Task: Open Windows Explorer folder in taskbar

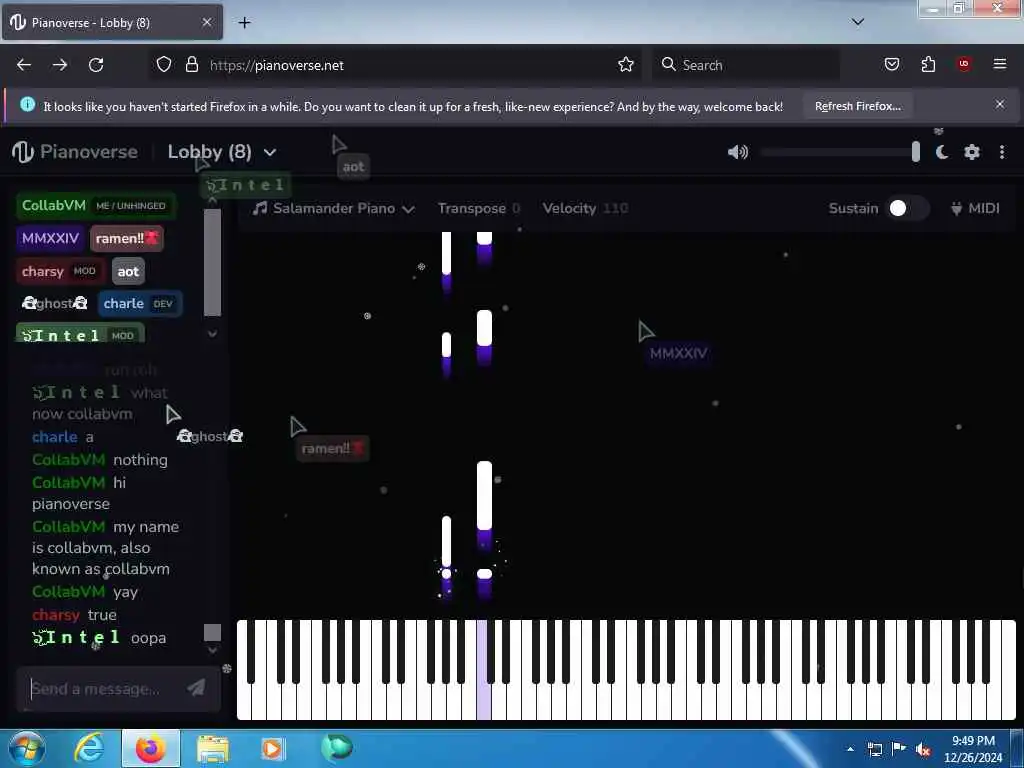Action: point(213,749)
